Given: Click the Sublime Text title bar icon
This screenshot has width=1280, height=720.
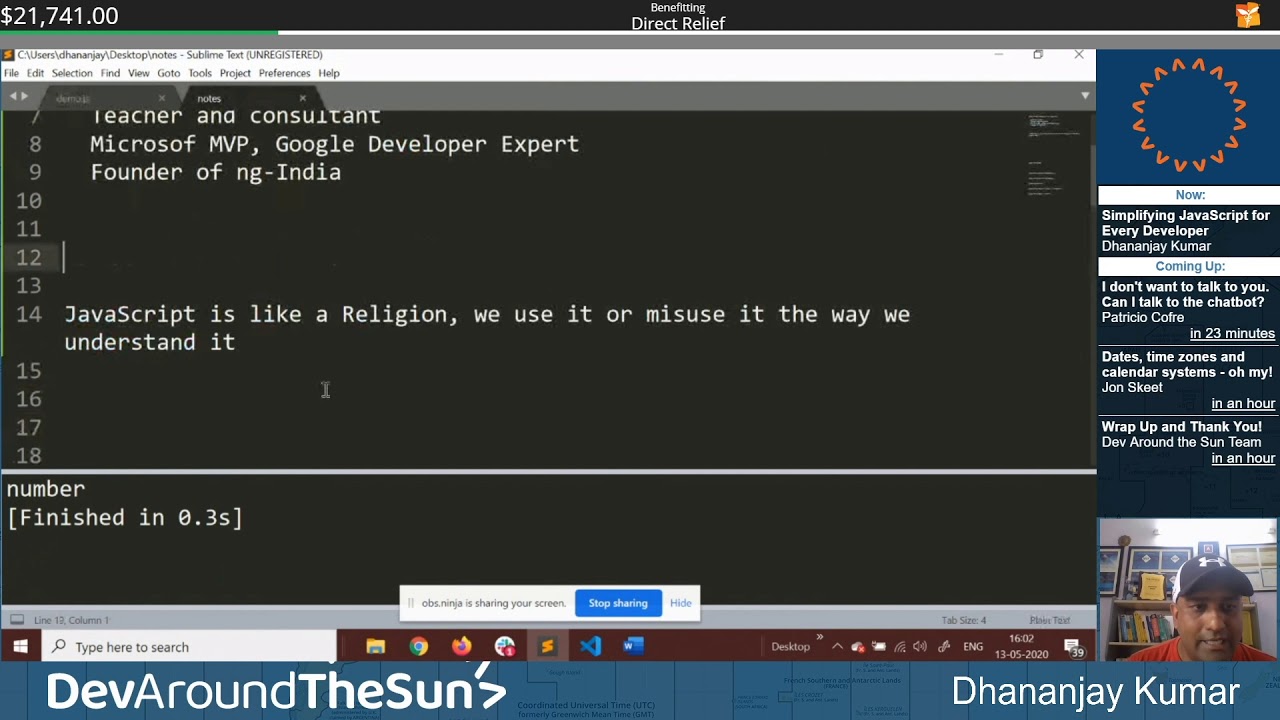Looking at the screenshot, I should [8, 55].
